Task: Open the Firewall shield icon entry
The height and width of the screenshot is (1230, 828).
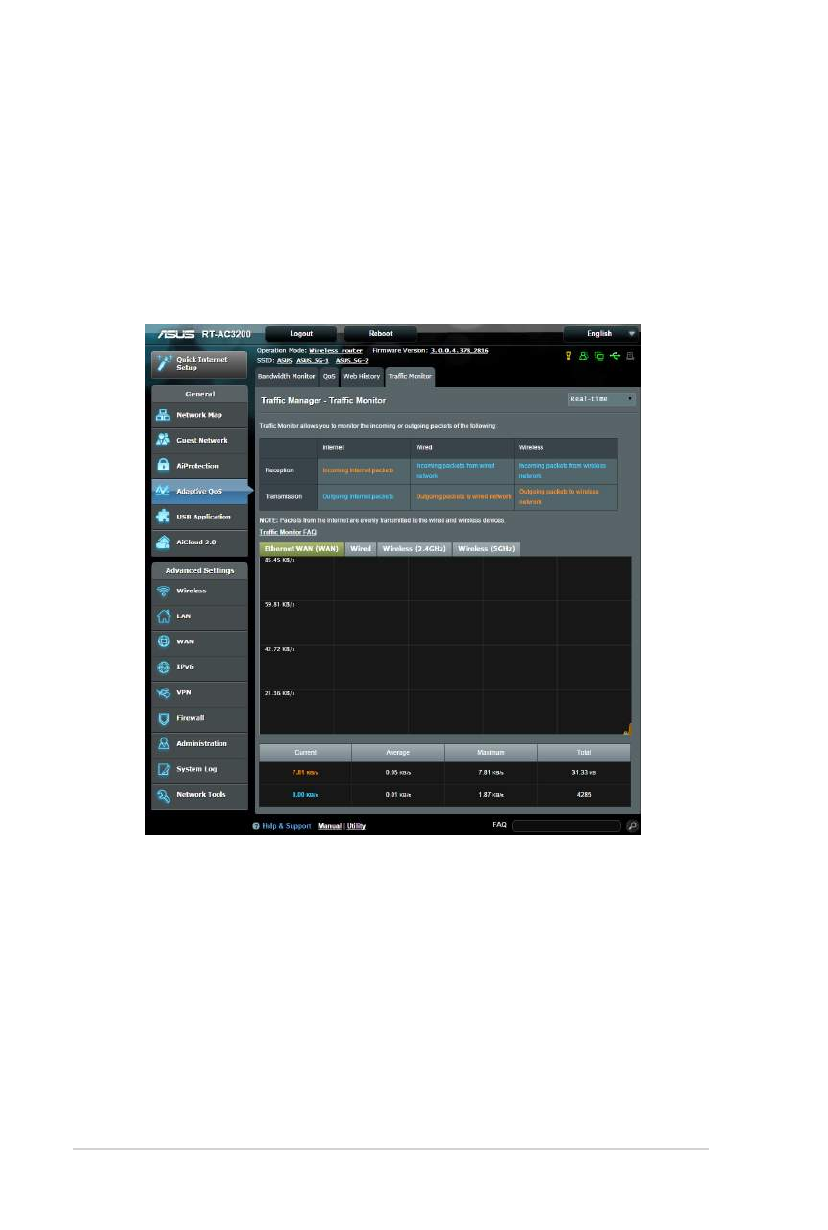Action: point(164,718)
